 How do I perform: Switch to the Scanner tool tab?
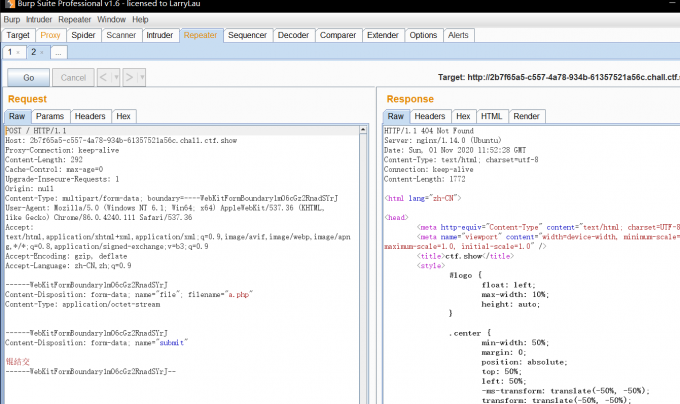pos(121,35)
